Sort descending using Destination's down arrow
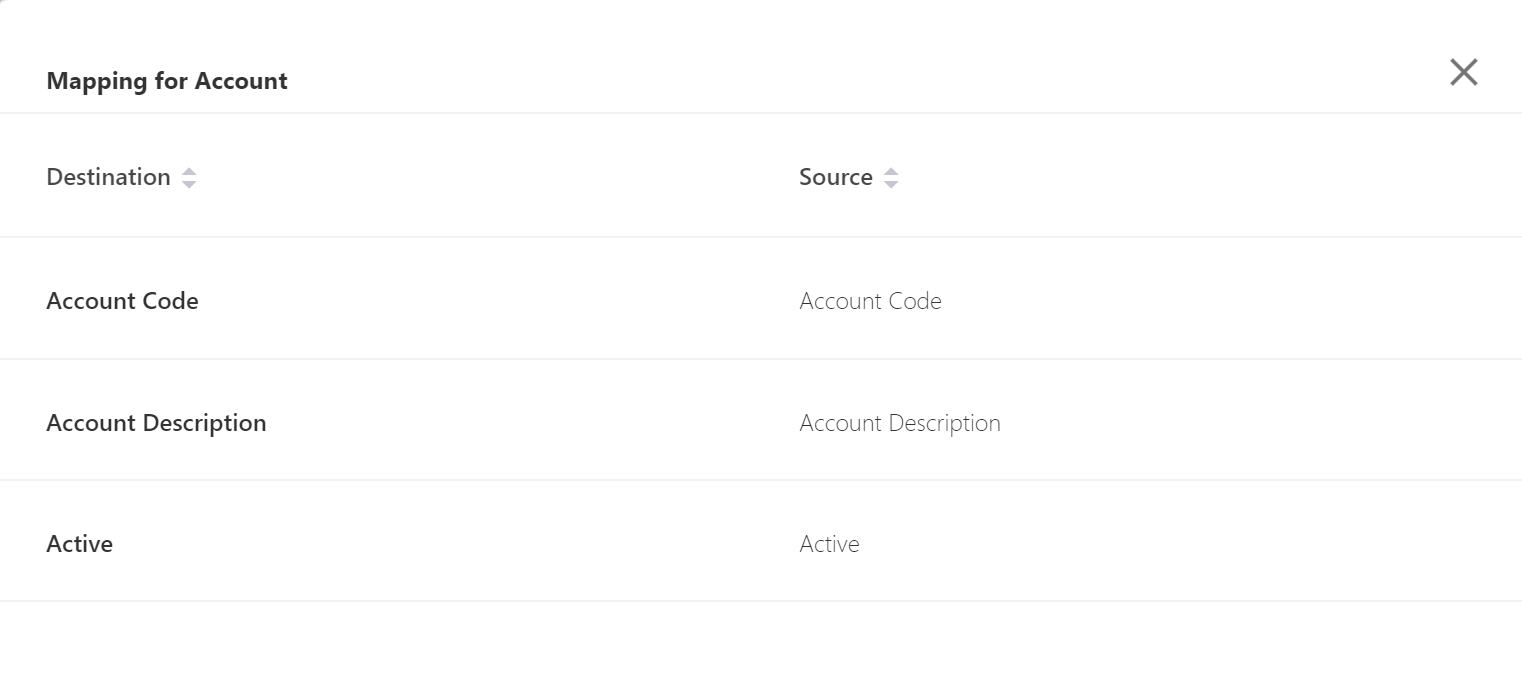The image size is (1522, 674). [189, 185]
